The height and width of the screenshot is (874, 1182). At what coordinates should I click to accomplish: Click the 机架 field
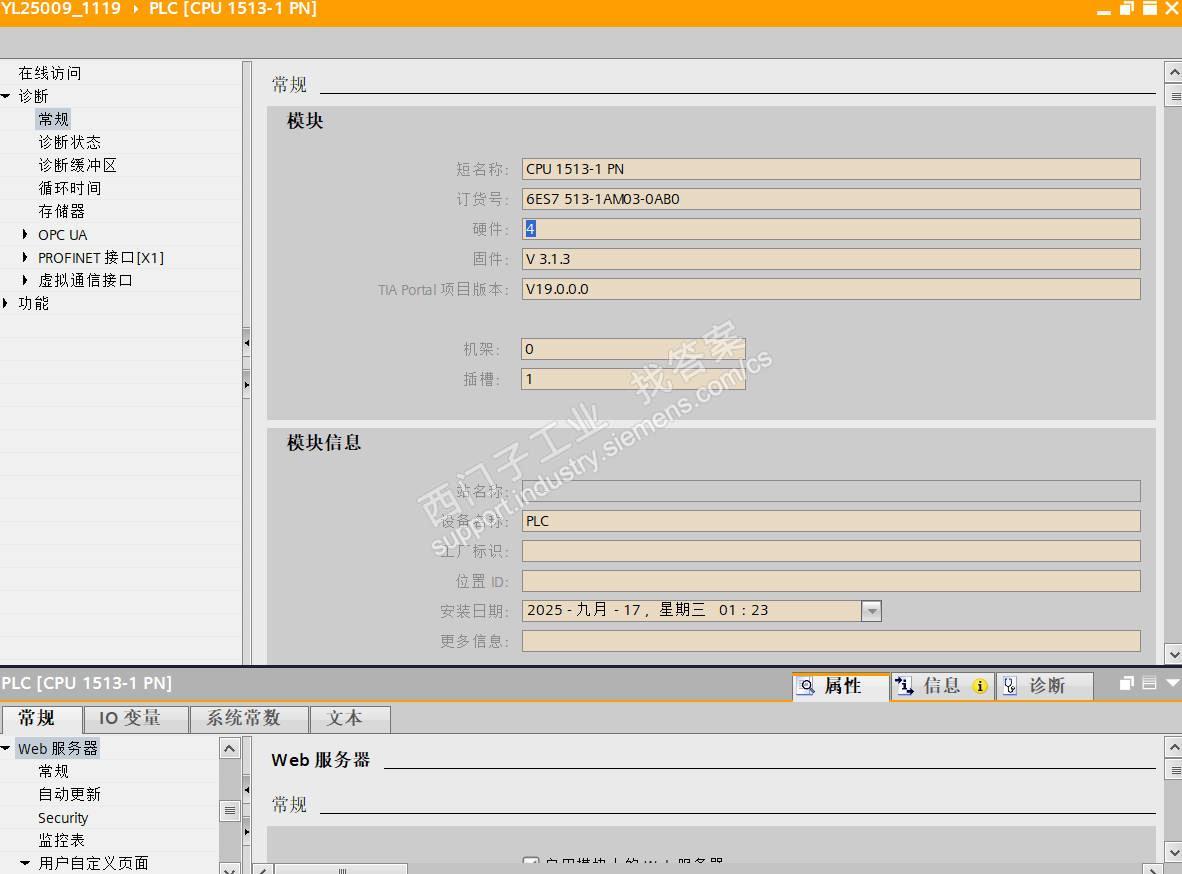[x=633, y=349]
